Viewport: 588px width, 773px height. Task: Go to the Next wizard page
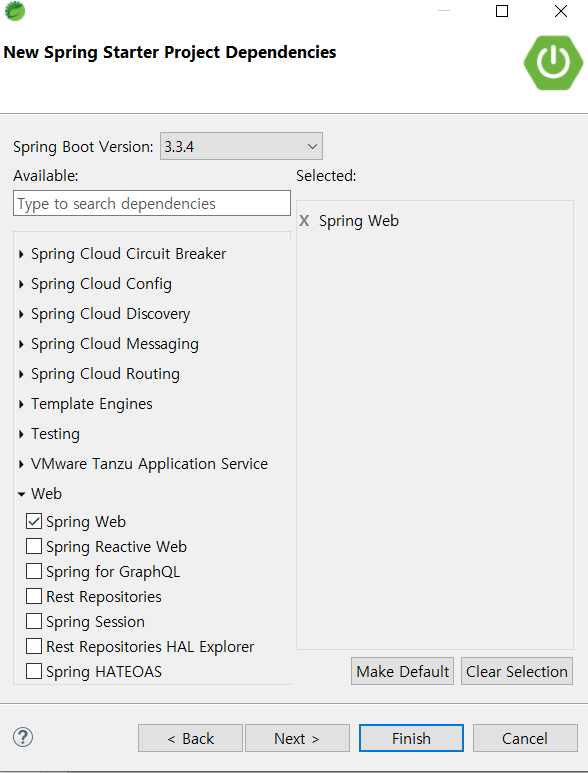[x=297, y=738]
